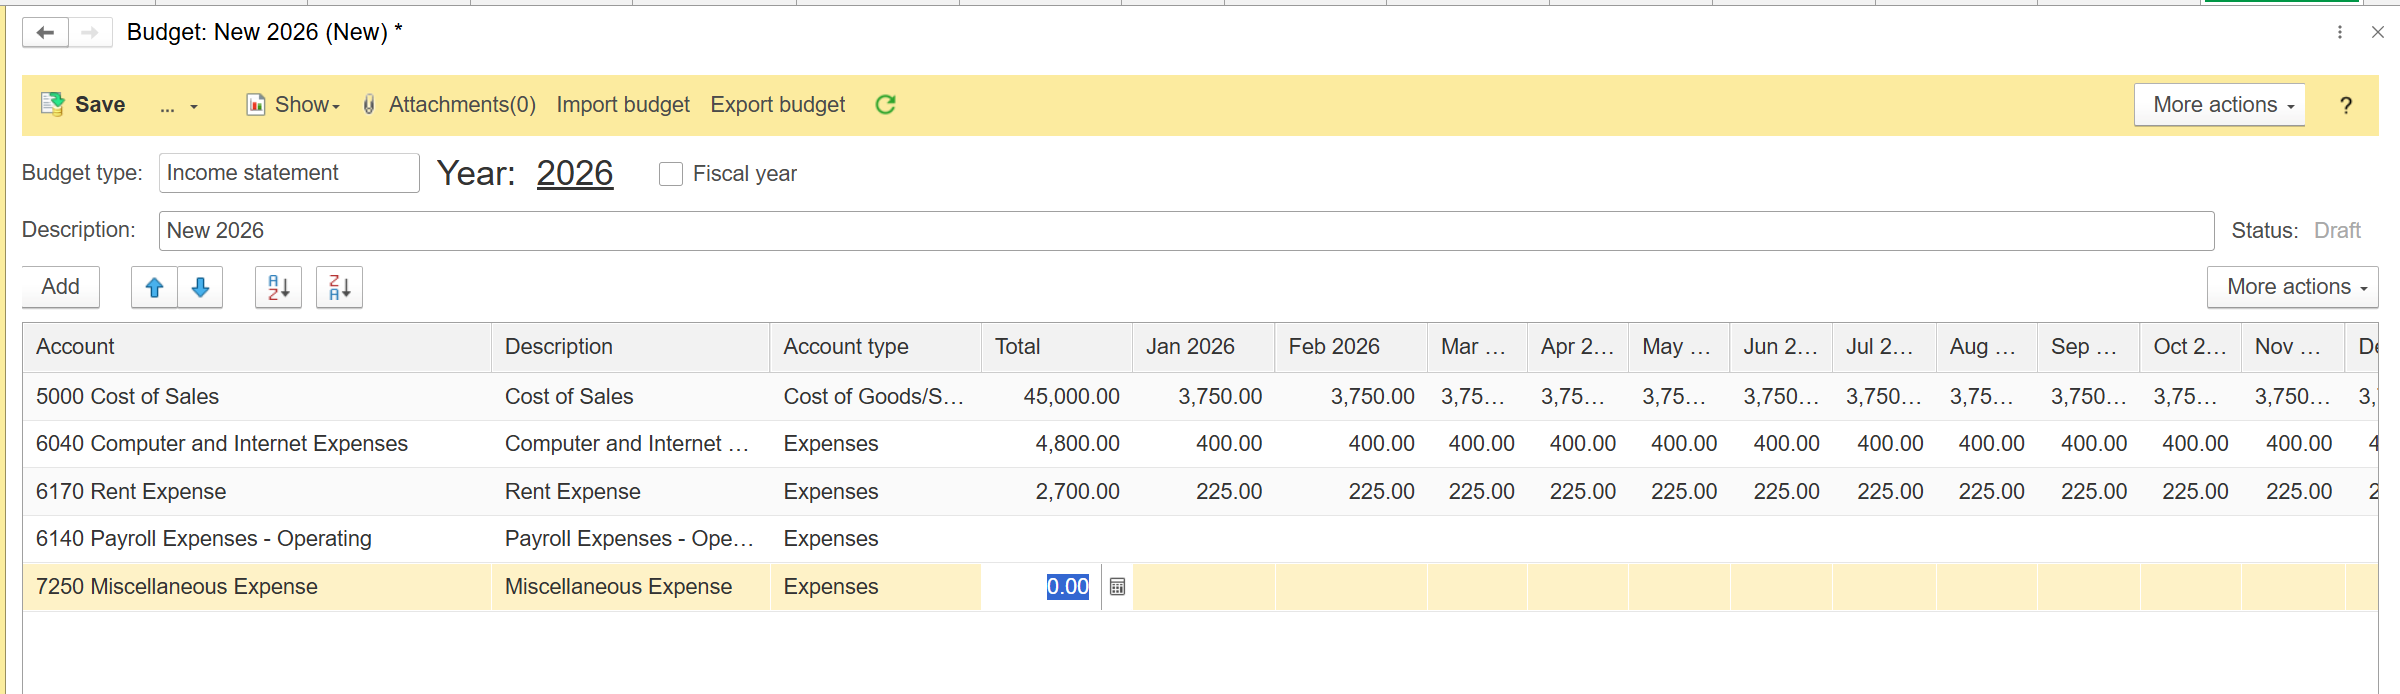Open calculator in the Total cell
Screen dimensions: 2400x694
(x=1117, y=587)
